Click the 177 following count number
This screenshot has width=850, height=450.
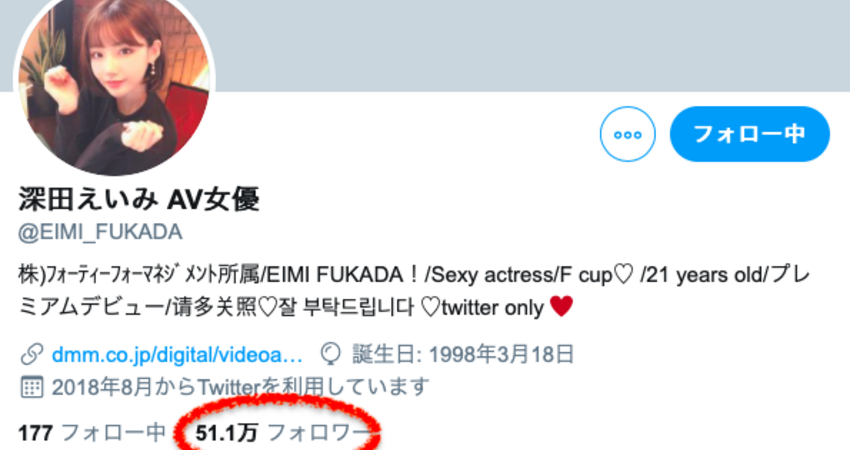[x=36, y=433]
